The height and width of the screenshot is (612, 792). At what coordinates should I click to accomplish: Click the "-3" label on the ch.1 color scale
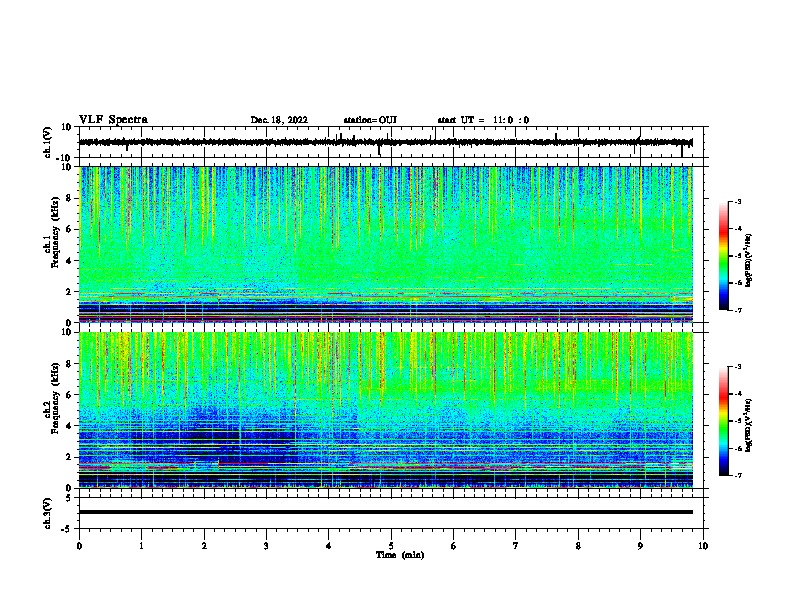737,201
